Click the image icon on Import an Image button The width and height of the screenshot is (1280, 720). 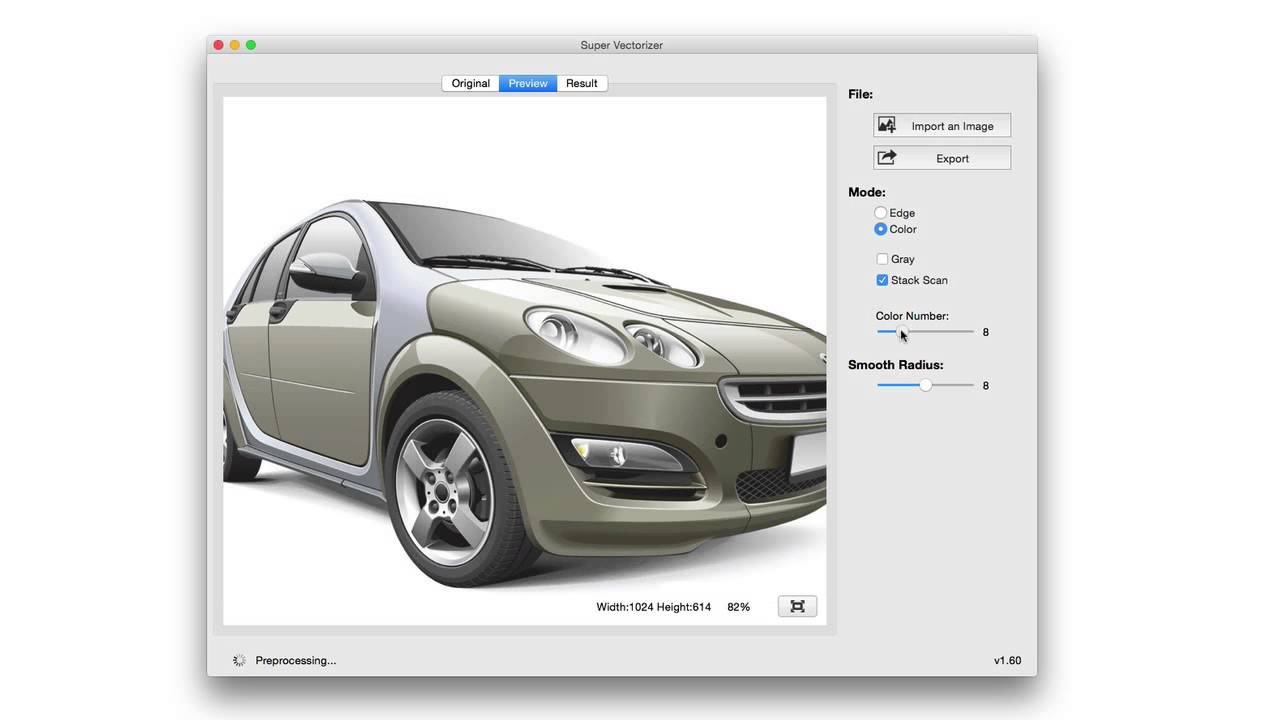click(x=886, y=124)
